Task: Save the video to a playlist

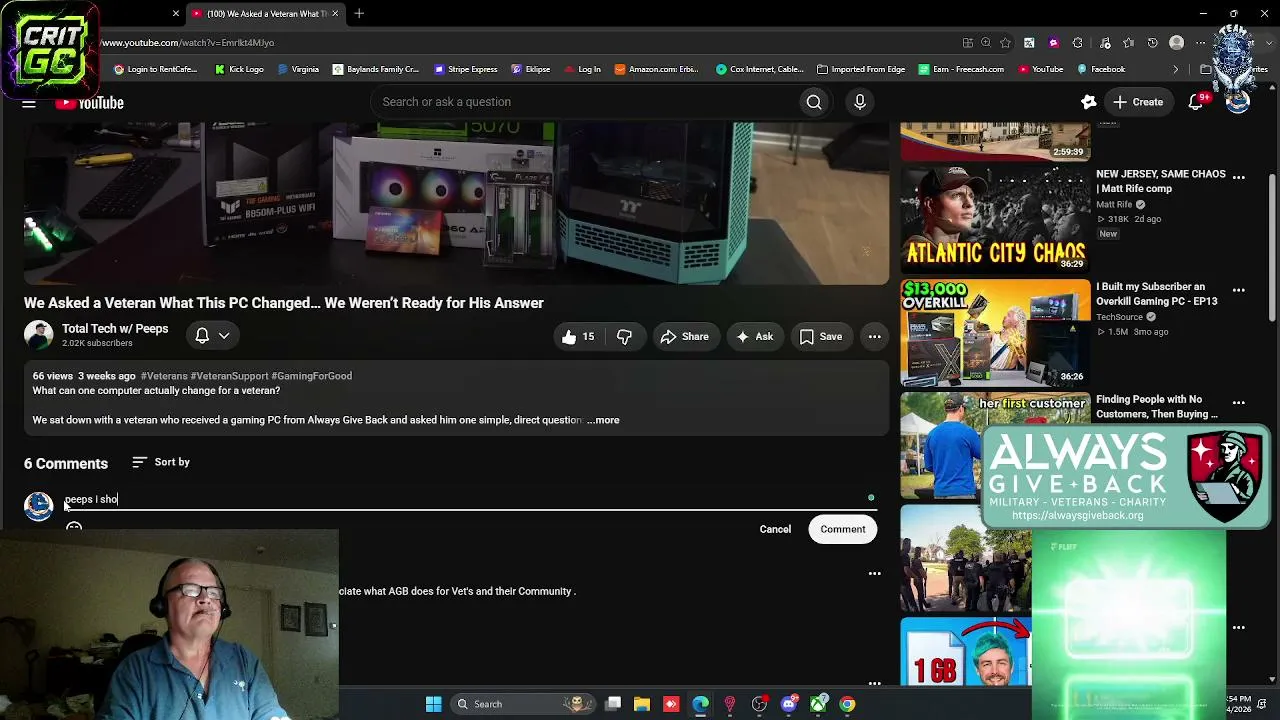Action: tap(820, 337)
